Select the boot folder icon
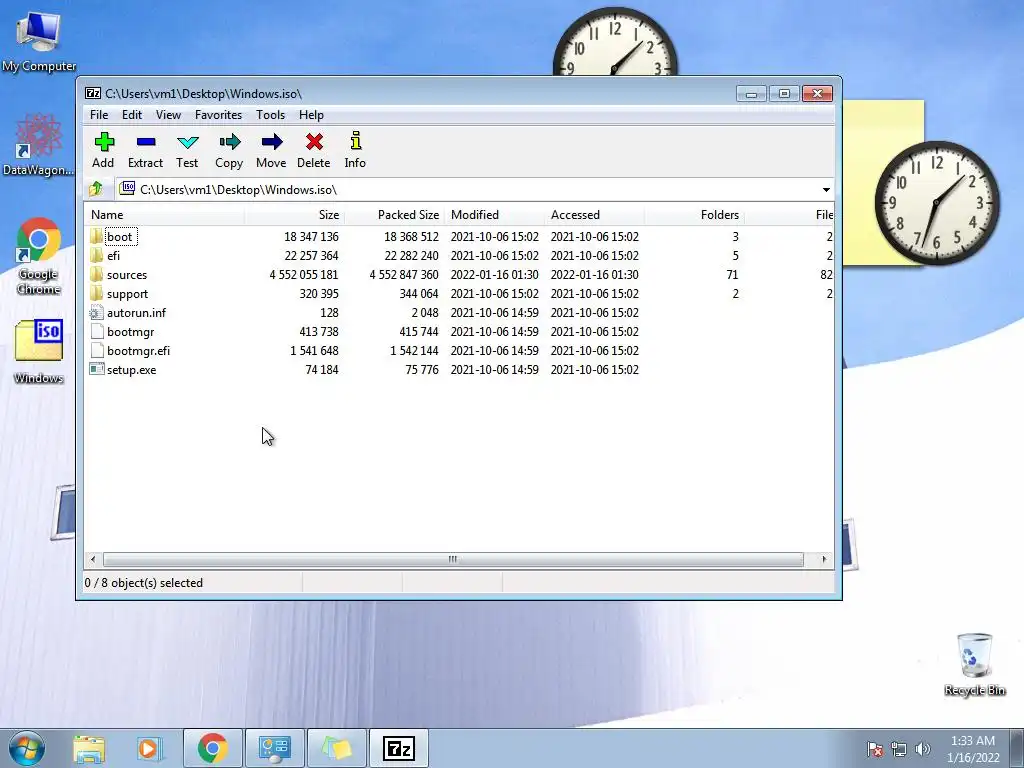The width and height of the screenshot is (1024, 768). point(97,236)
